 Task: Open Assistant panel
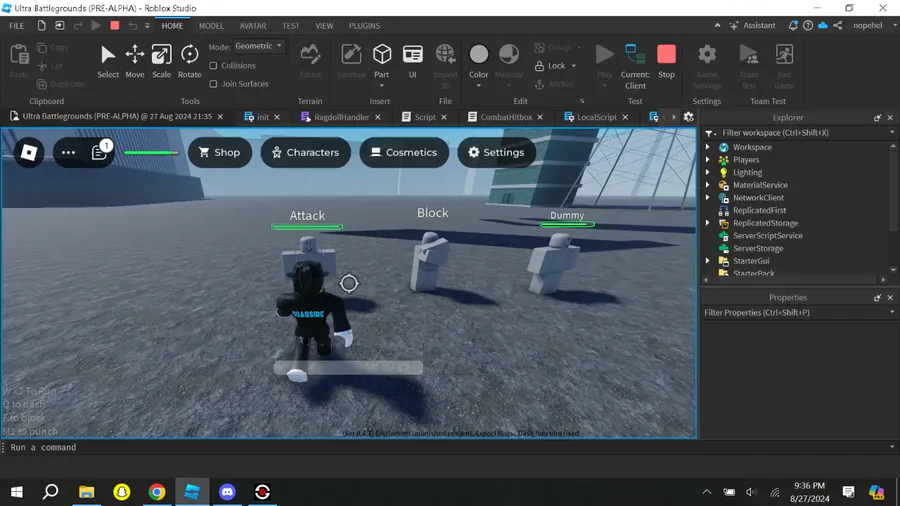752,25
